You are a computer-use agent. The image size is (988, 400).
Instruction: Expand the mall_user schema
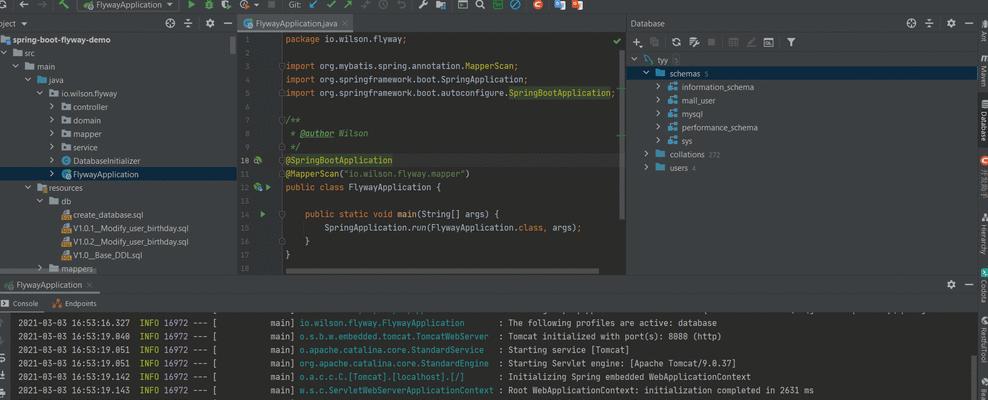click(x=658, y=100)
